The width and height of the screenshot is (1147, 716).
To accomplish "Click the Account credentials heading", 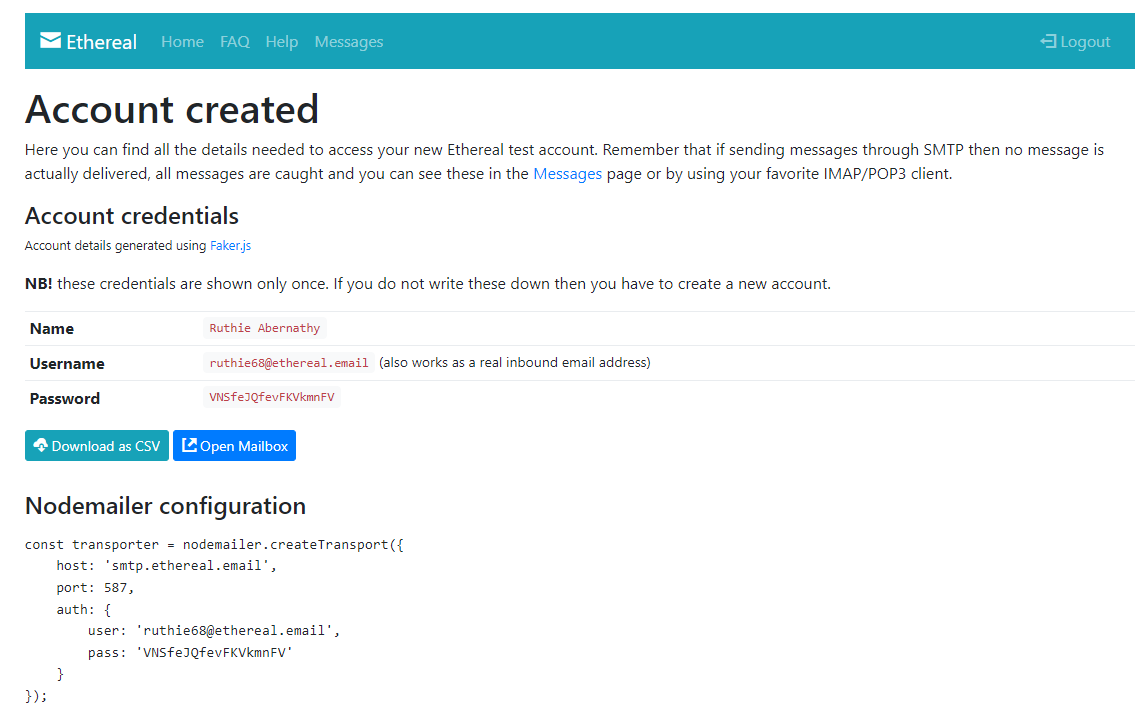I will (x=132, y=216).
